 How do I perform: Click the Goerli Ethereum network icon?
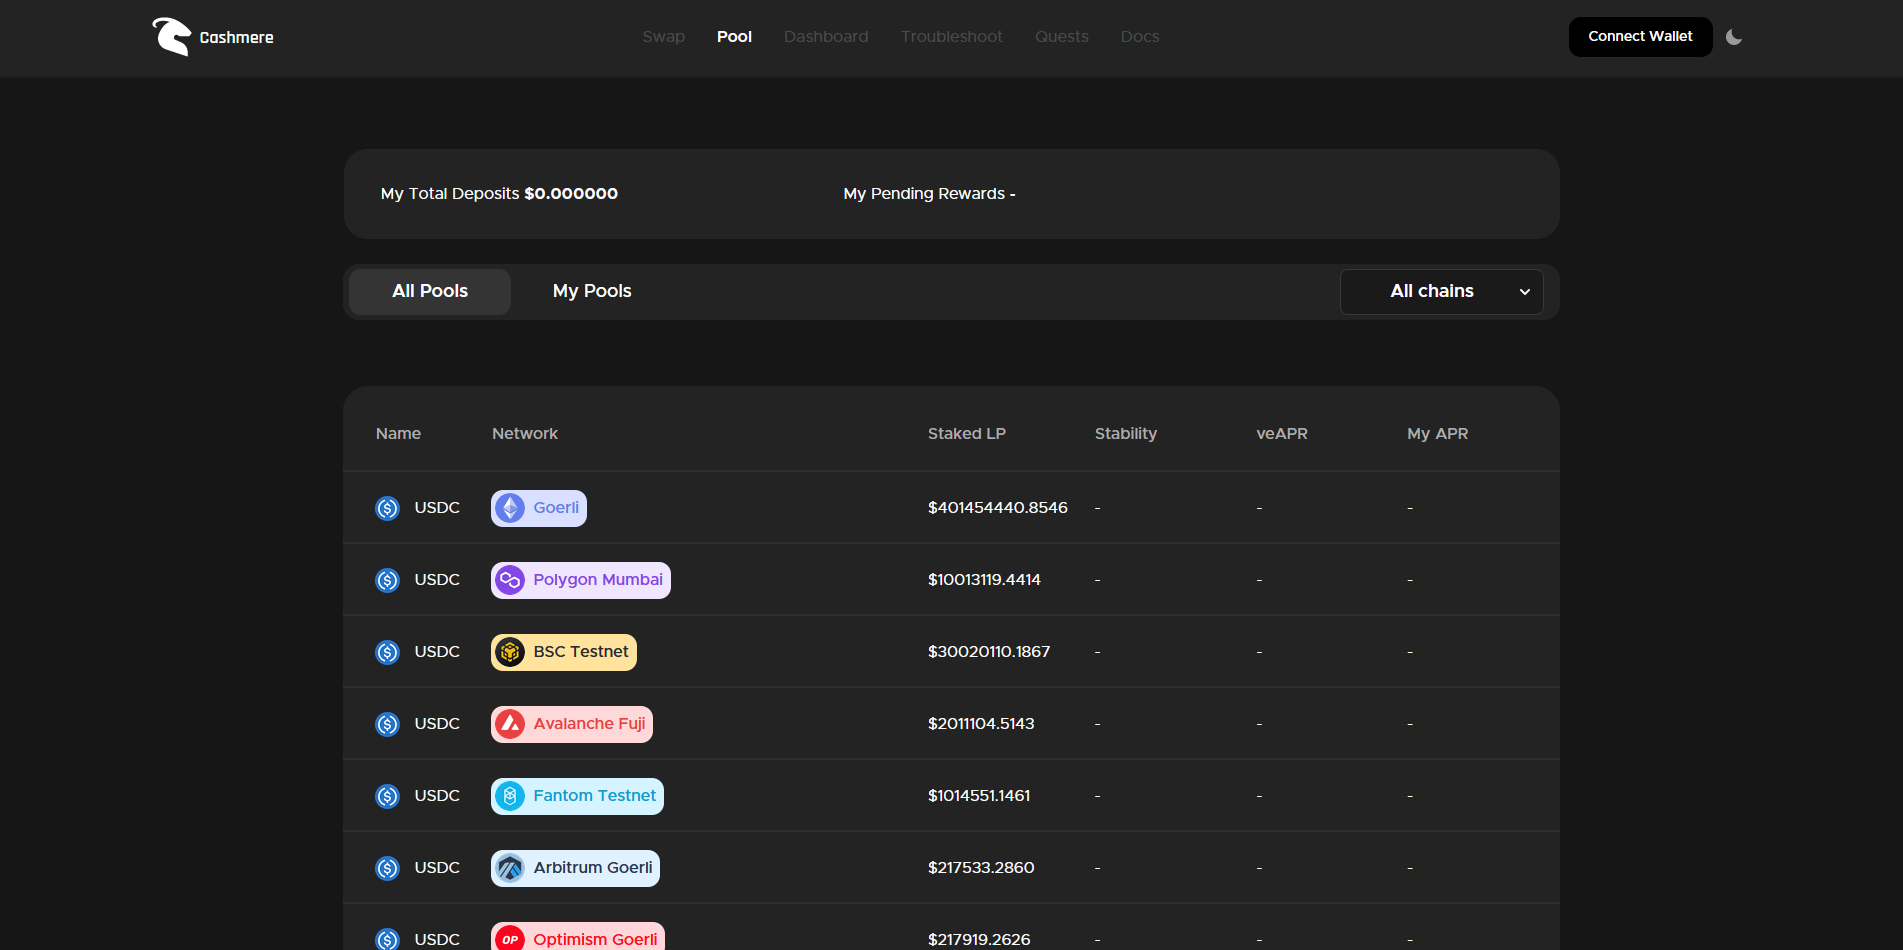click(x=510, y=508)
